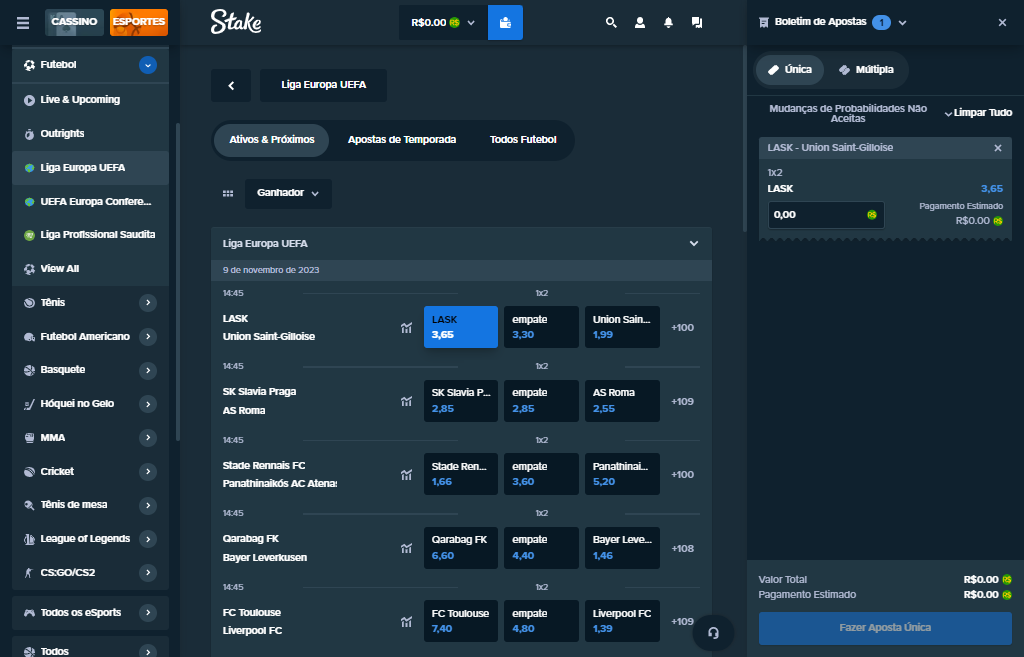The image size is (1024, 657).
Task: Open Todos Futebol tab
Action: coord(523,140)
